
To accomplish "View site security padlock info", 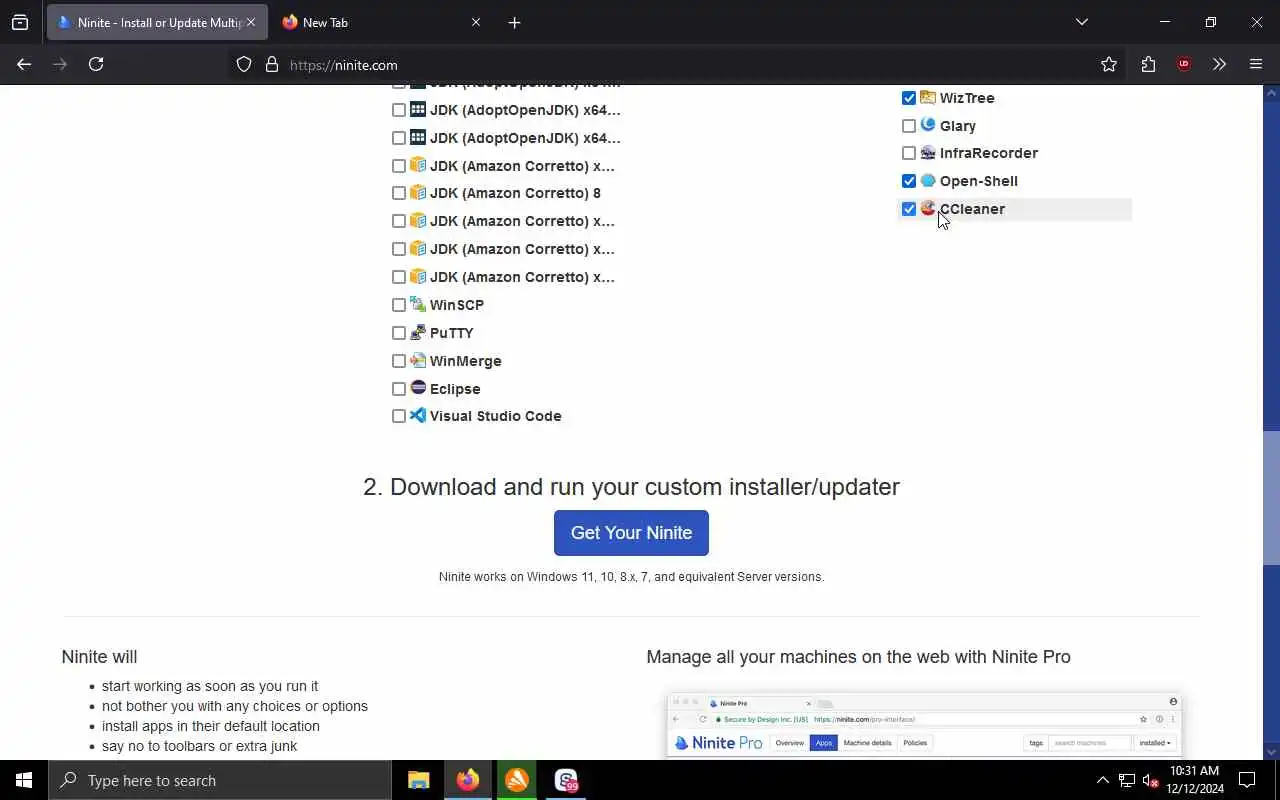I will pos(272,64).
